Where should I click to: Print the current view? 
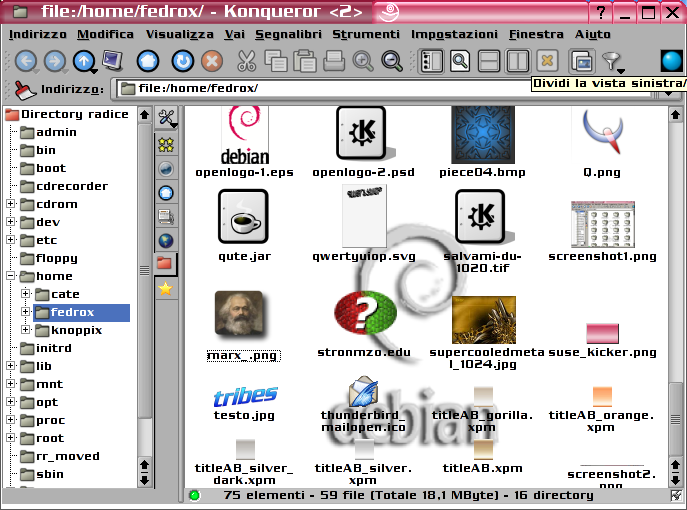click(x=334, y=61)
